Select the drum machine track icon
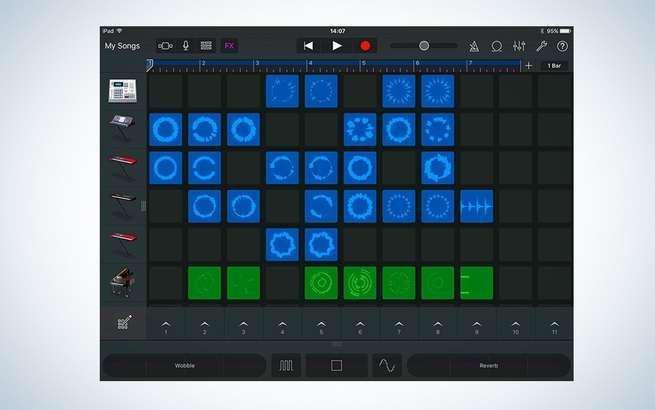Viewport: 655px width, 410px height. [x=122, y=91]
